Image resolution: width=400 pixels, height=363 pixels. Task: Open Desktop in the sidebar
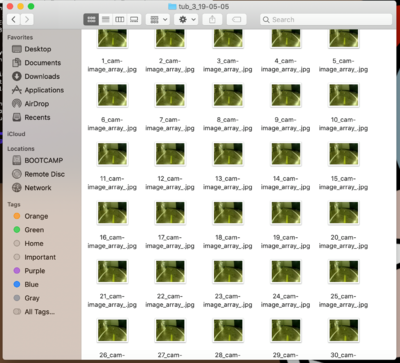point(32,49)
